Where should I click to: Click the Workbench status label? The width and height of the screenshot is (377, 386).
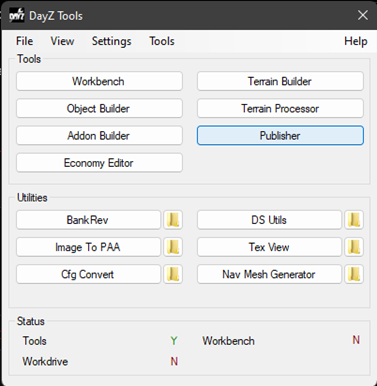[228, 341]
